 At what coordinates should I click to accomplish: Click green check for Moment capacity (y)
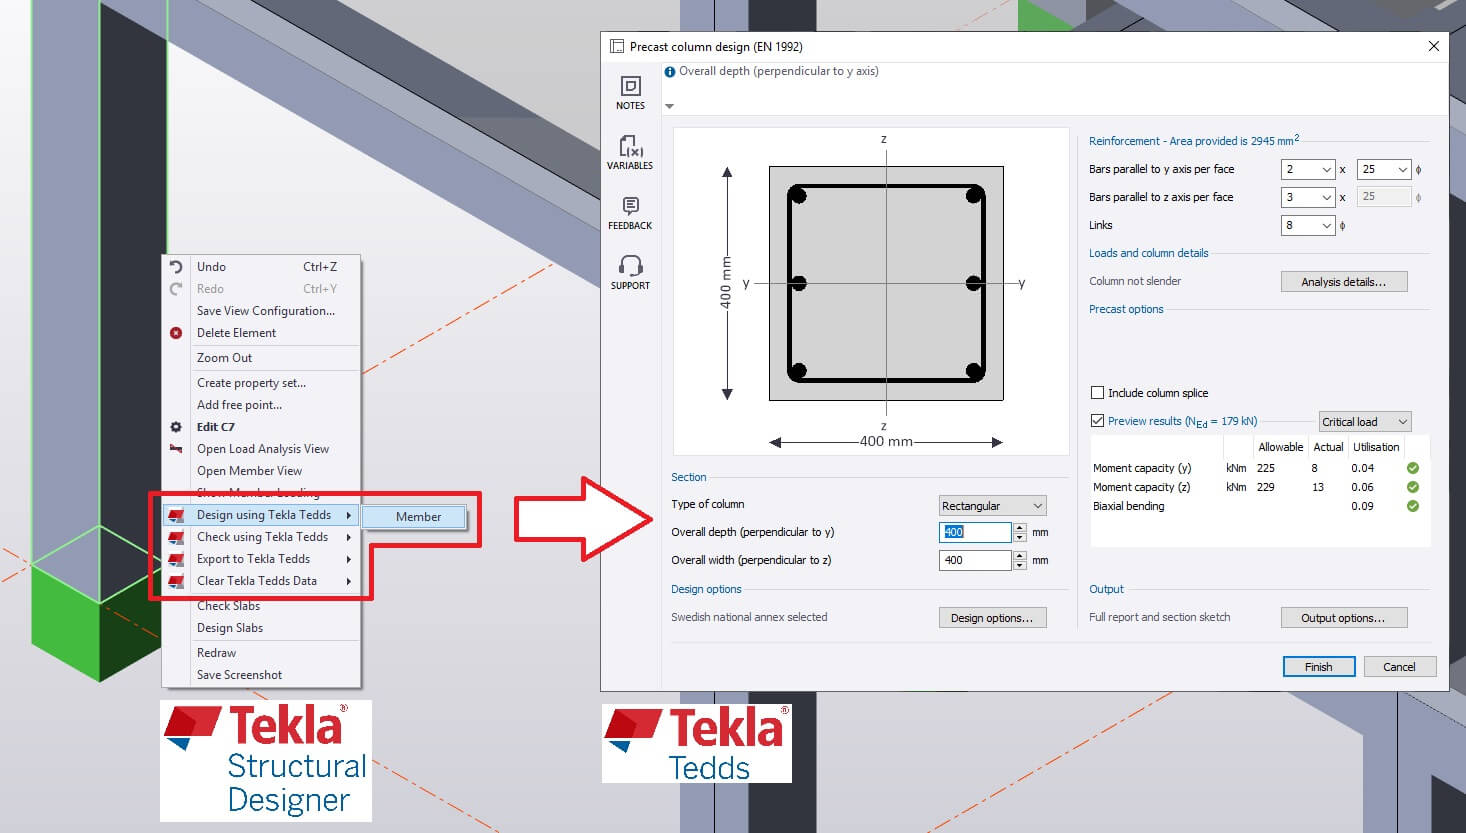tap(1413, 468)
